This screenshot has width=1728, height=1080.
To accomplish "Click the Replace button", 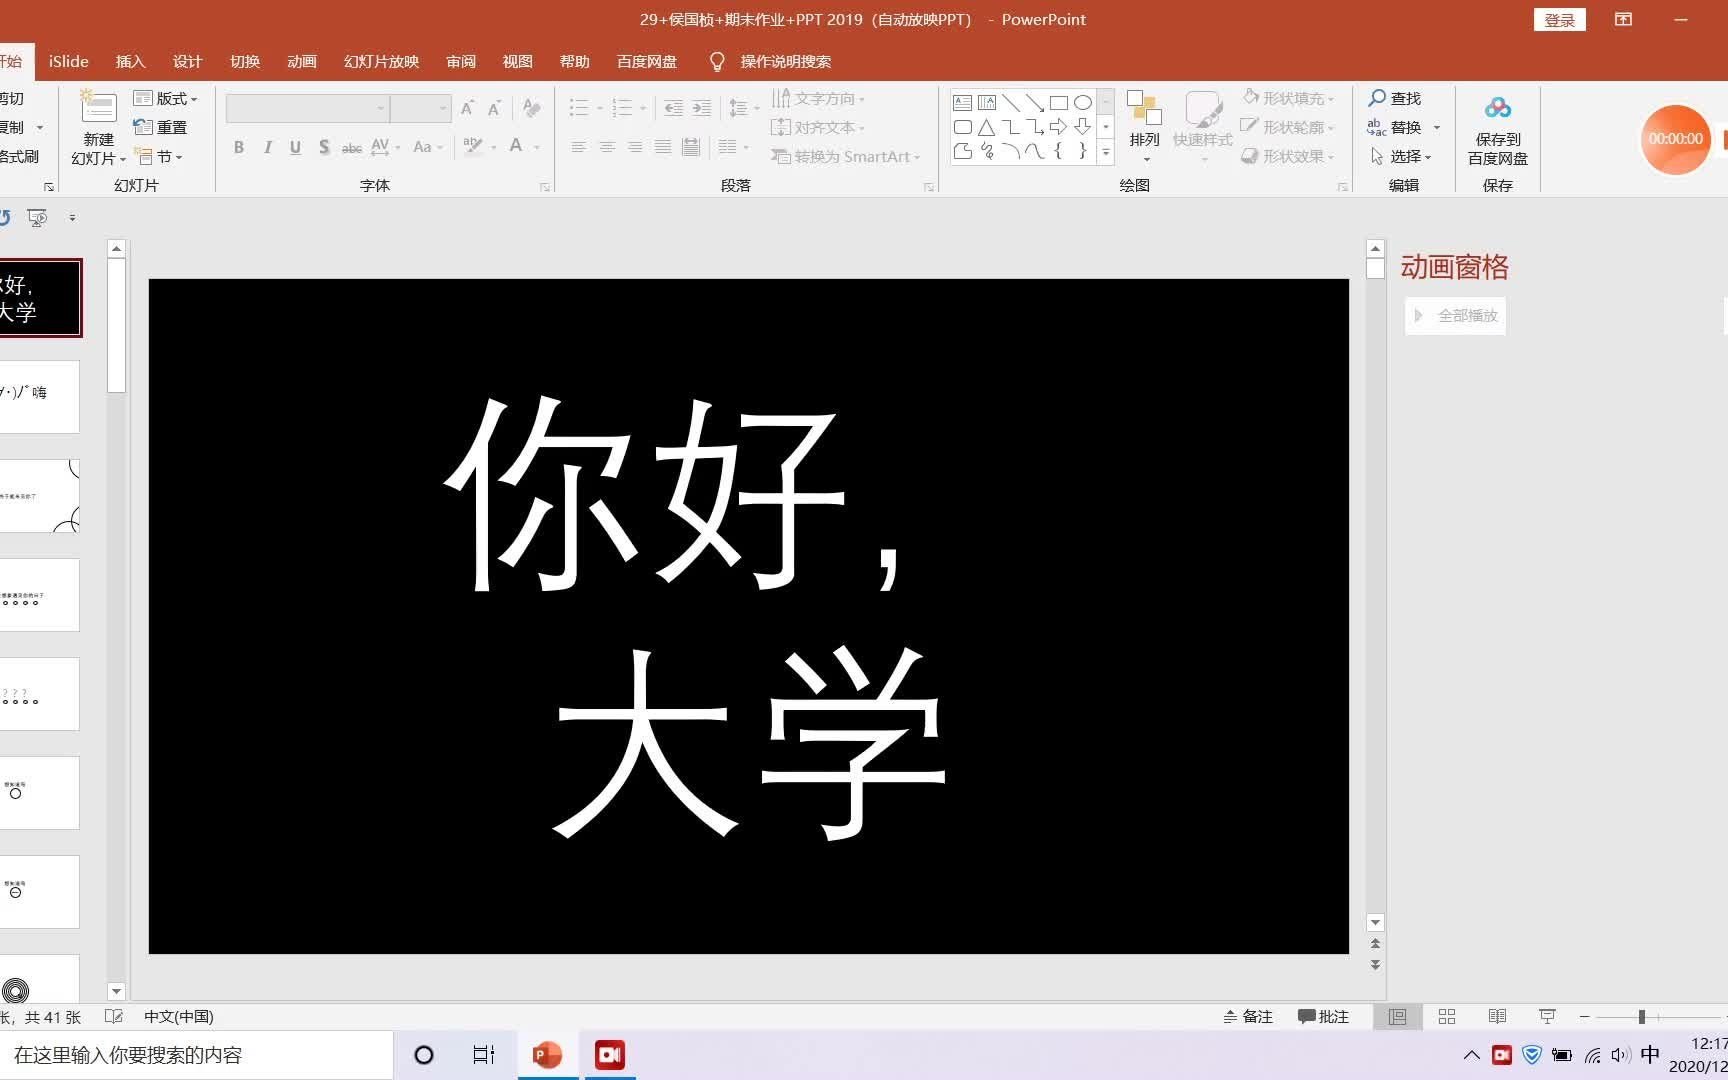I will (1404, 127).
